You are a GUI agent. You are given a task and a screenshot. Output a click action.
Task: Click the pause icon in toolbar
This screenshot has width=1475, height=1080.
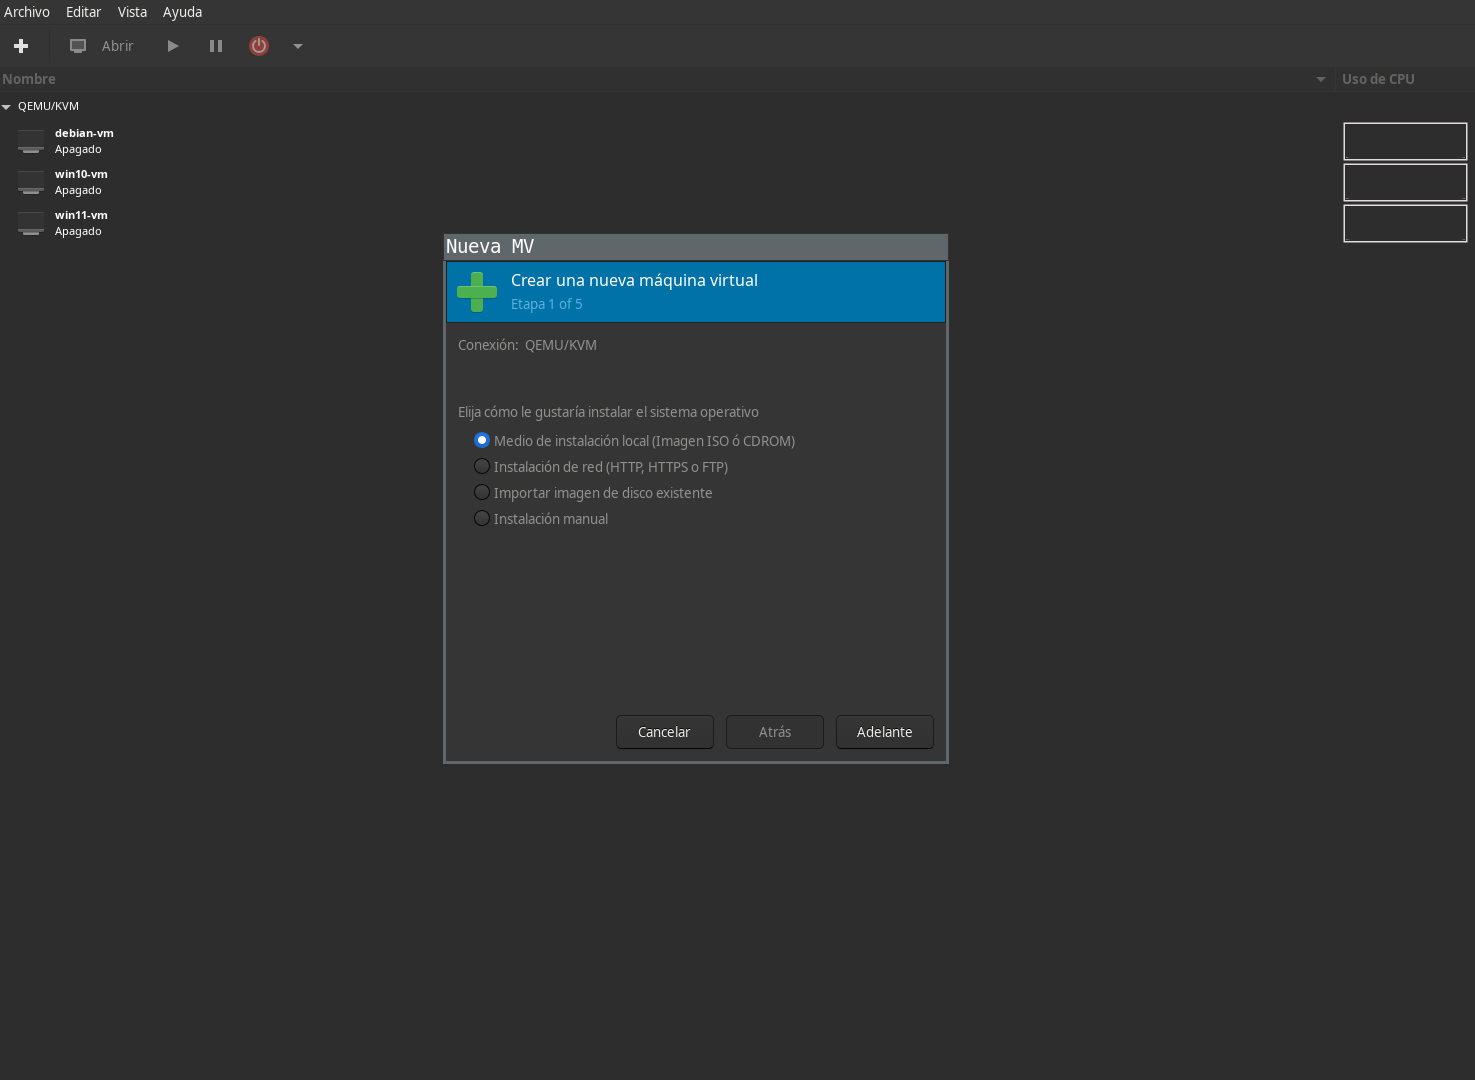click(x=216, y=46)
